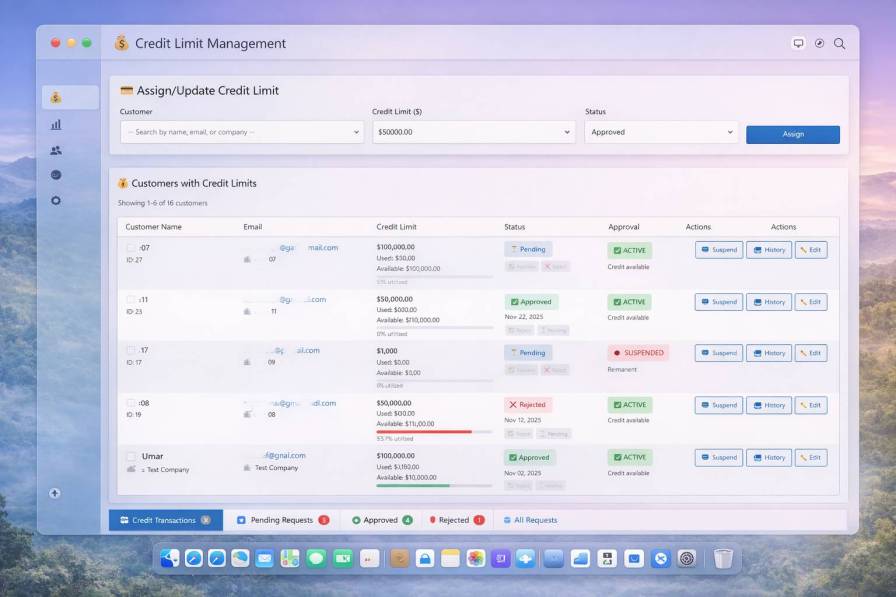Suspend the Umar customer account

[x=721, y=457]
